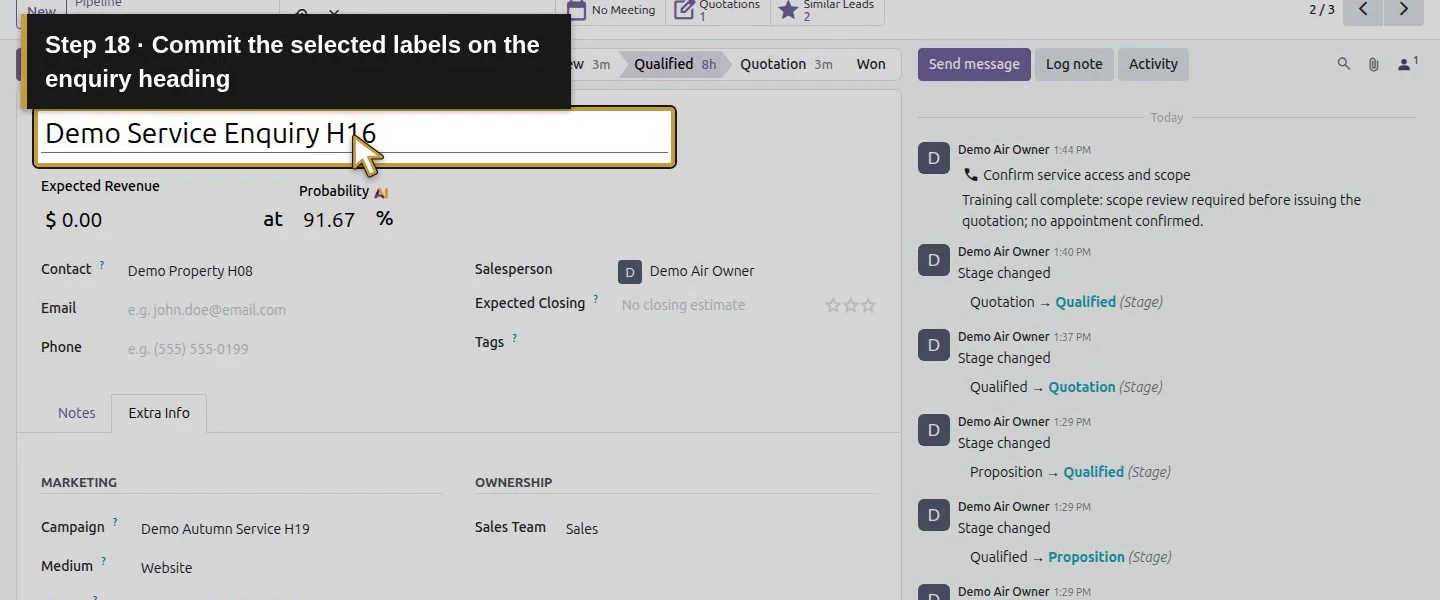Viewport: 1440px width, 600px height.
Task: Set priority to the second star
Action: tap(850, 305)
